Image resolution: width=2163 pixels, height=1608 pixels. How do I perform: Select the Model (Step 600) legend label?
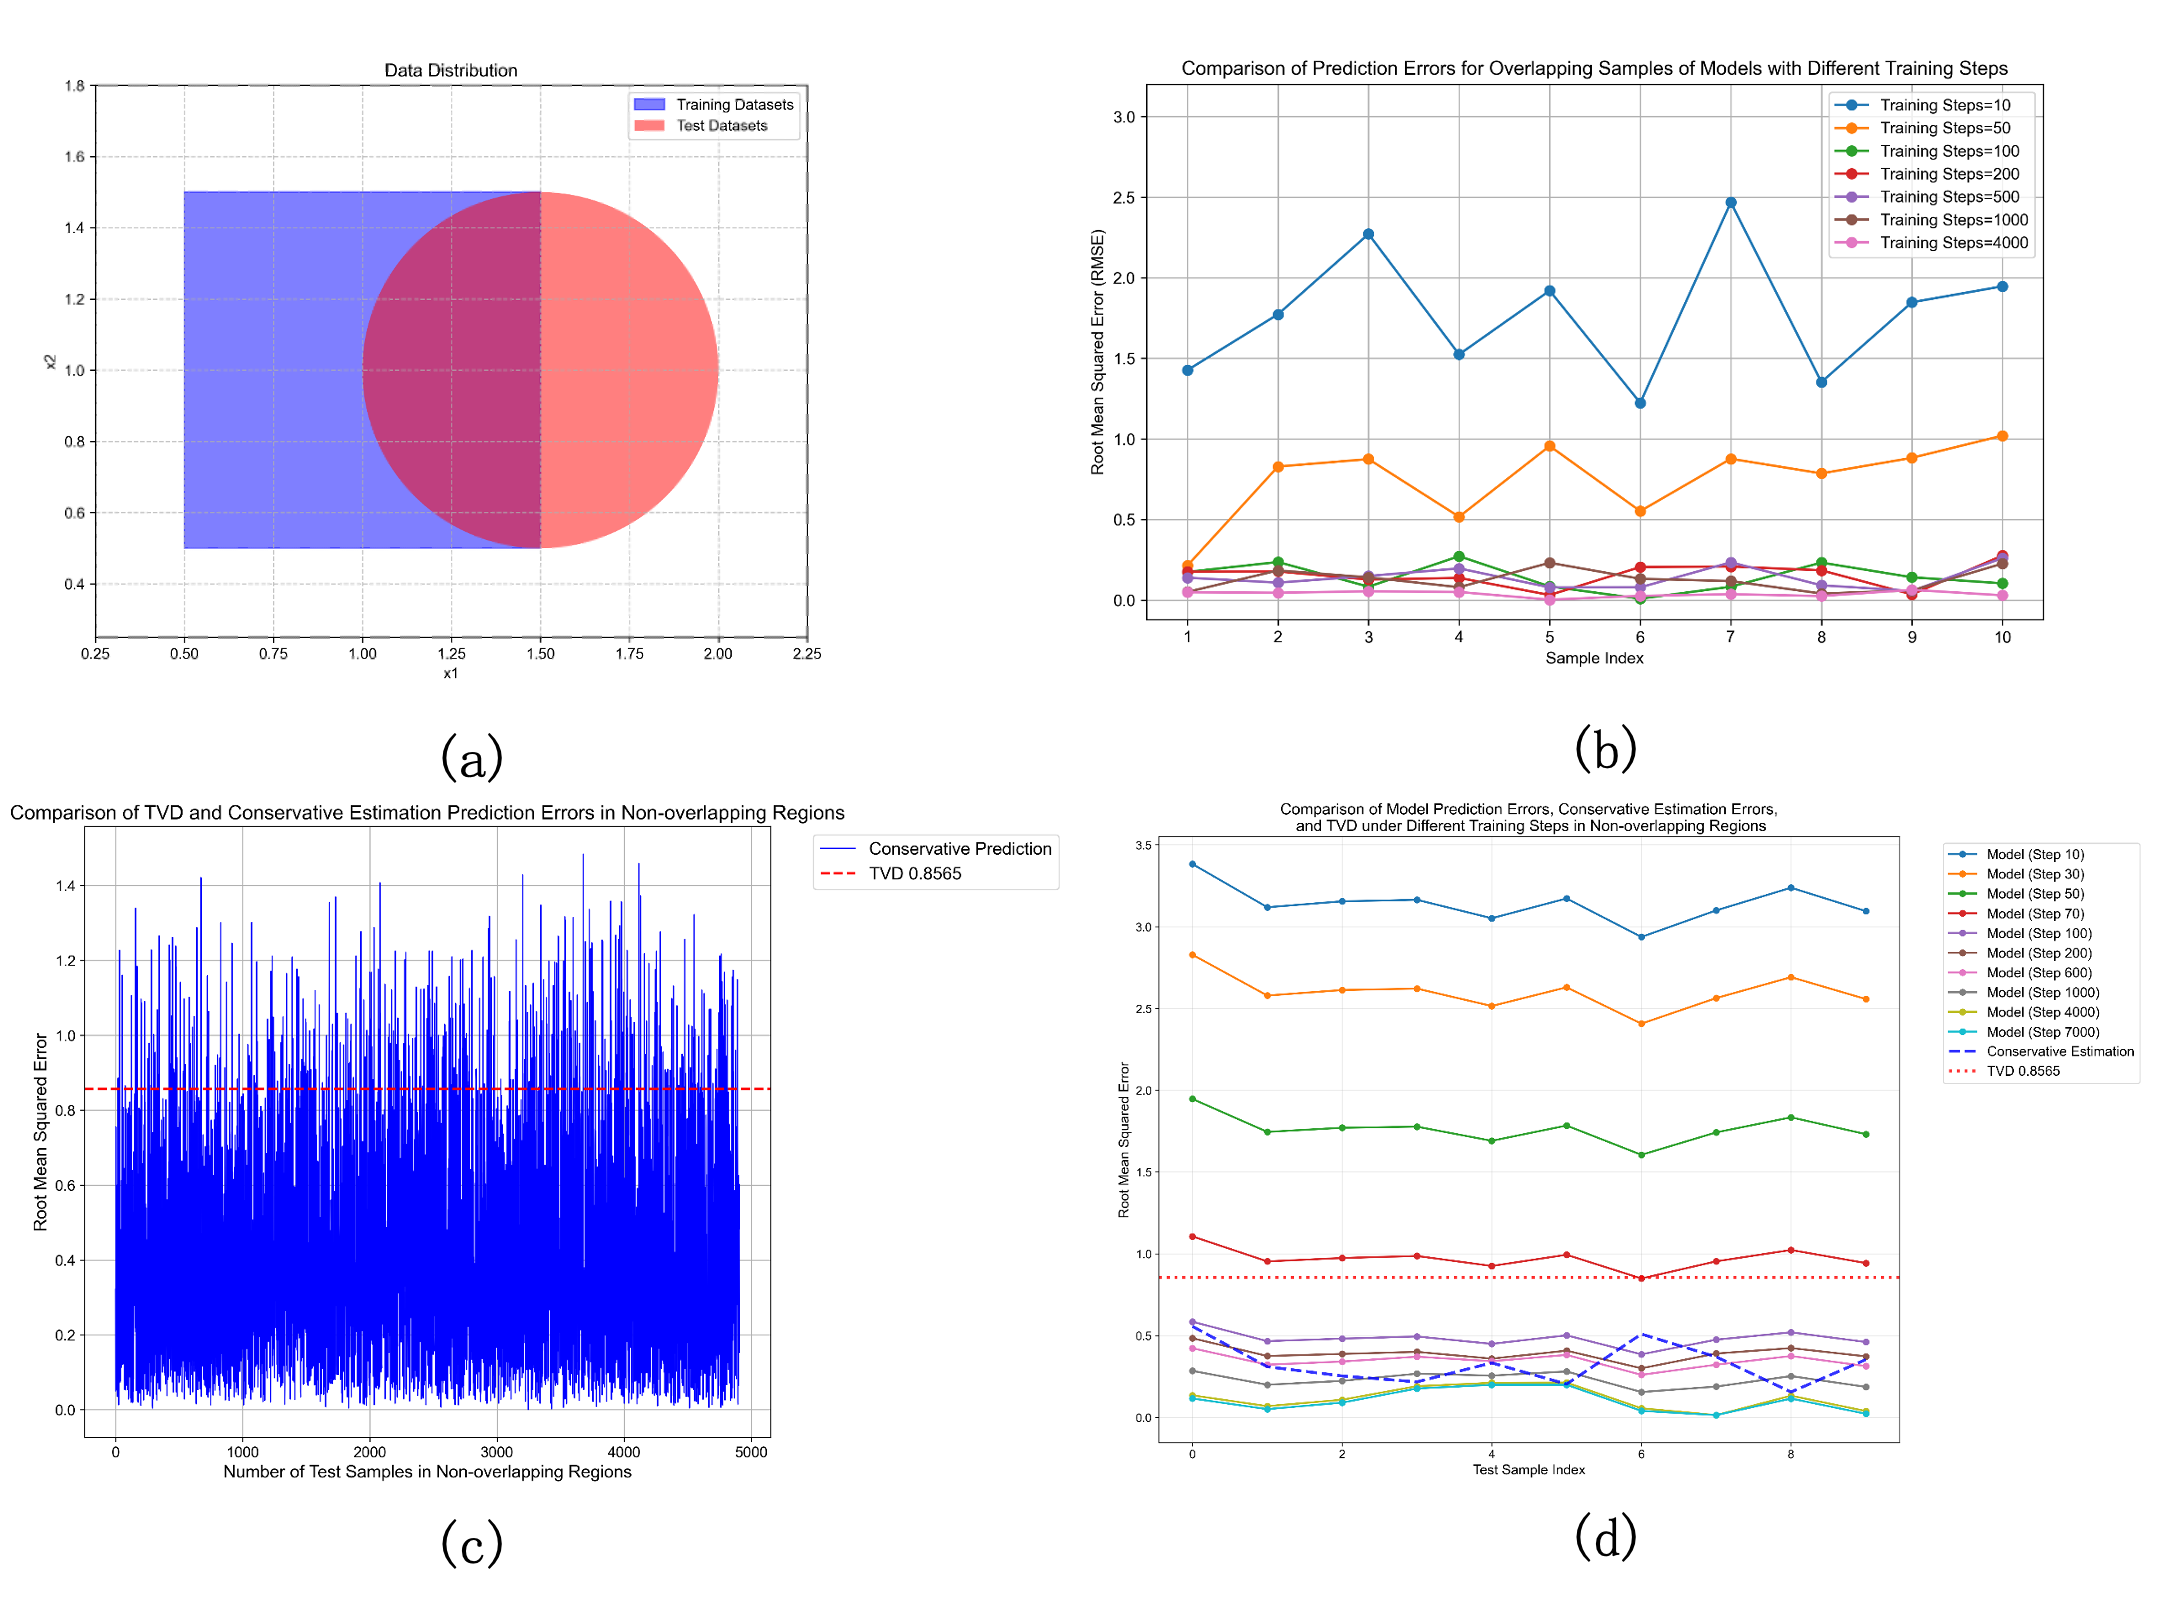pos(2039,973)
